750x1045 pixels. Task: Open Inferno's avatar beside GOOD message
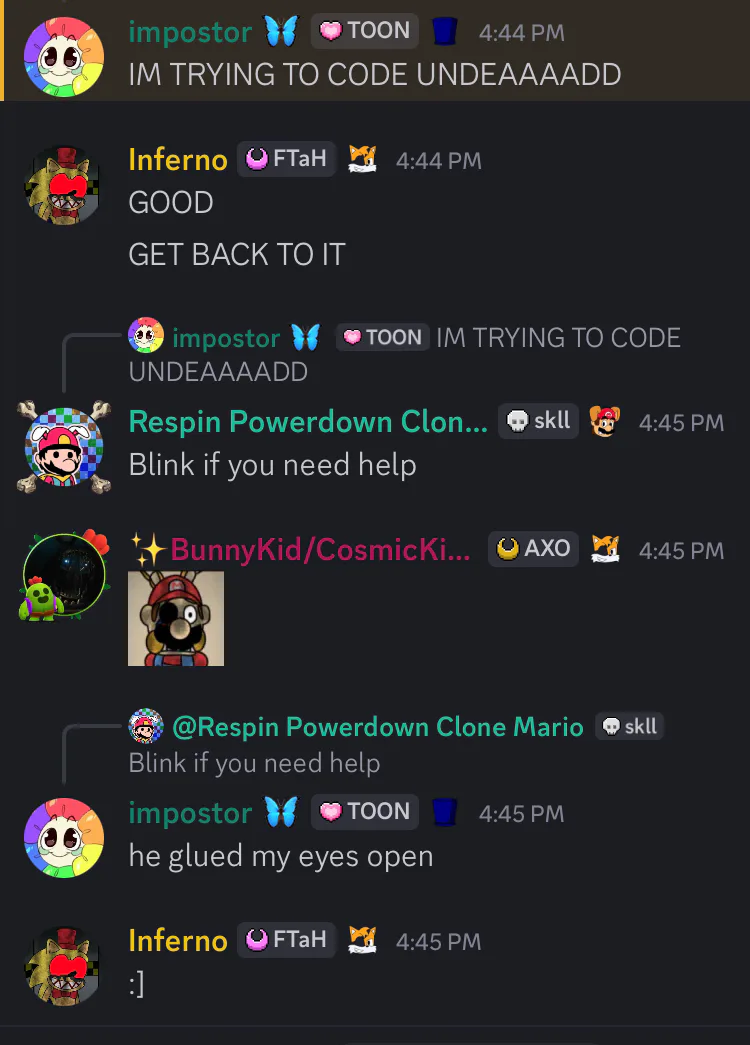tap(64, 185)
